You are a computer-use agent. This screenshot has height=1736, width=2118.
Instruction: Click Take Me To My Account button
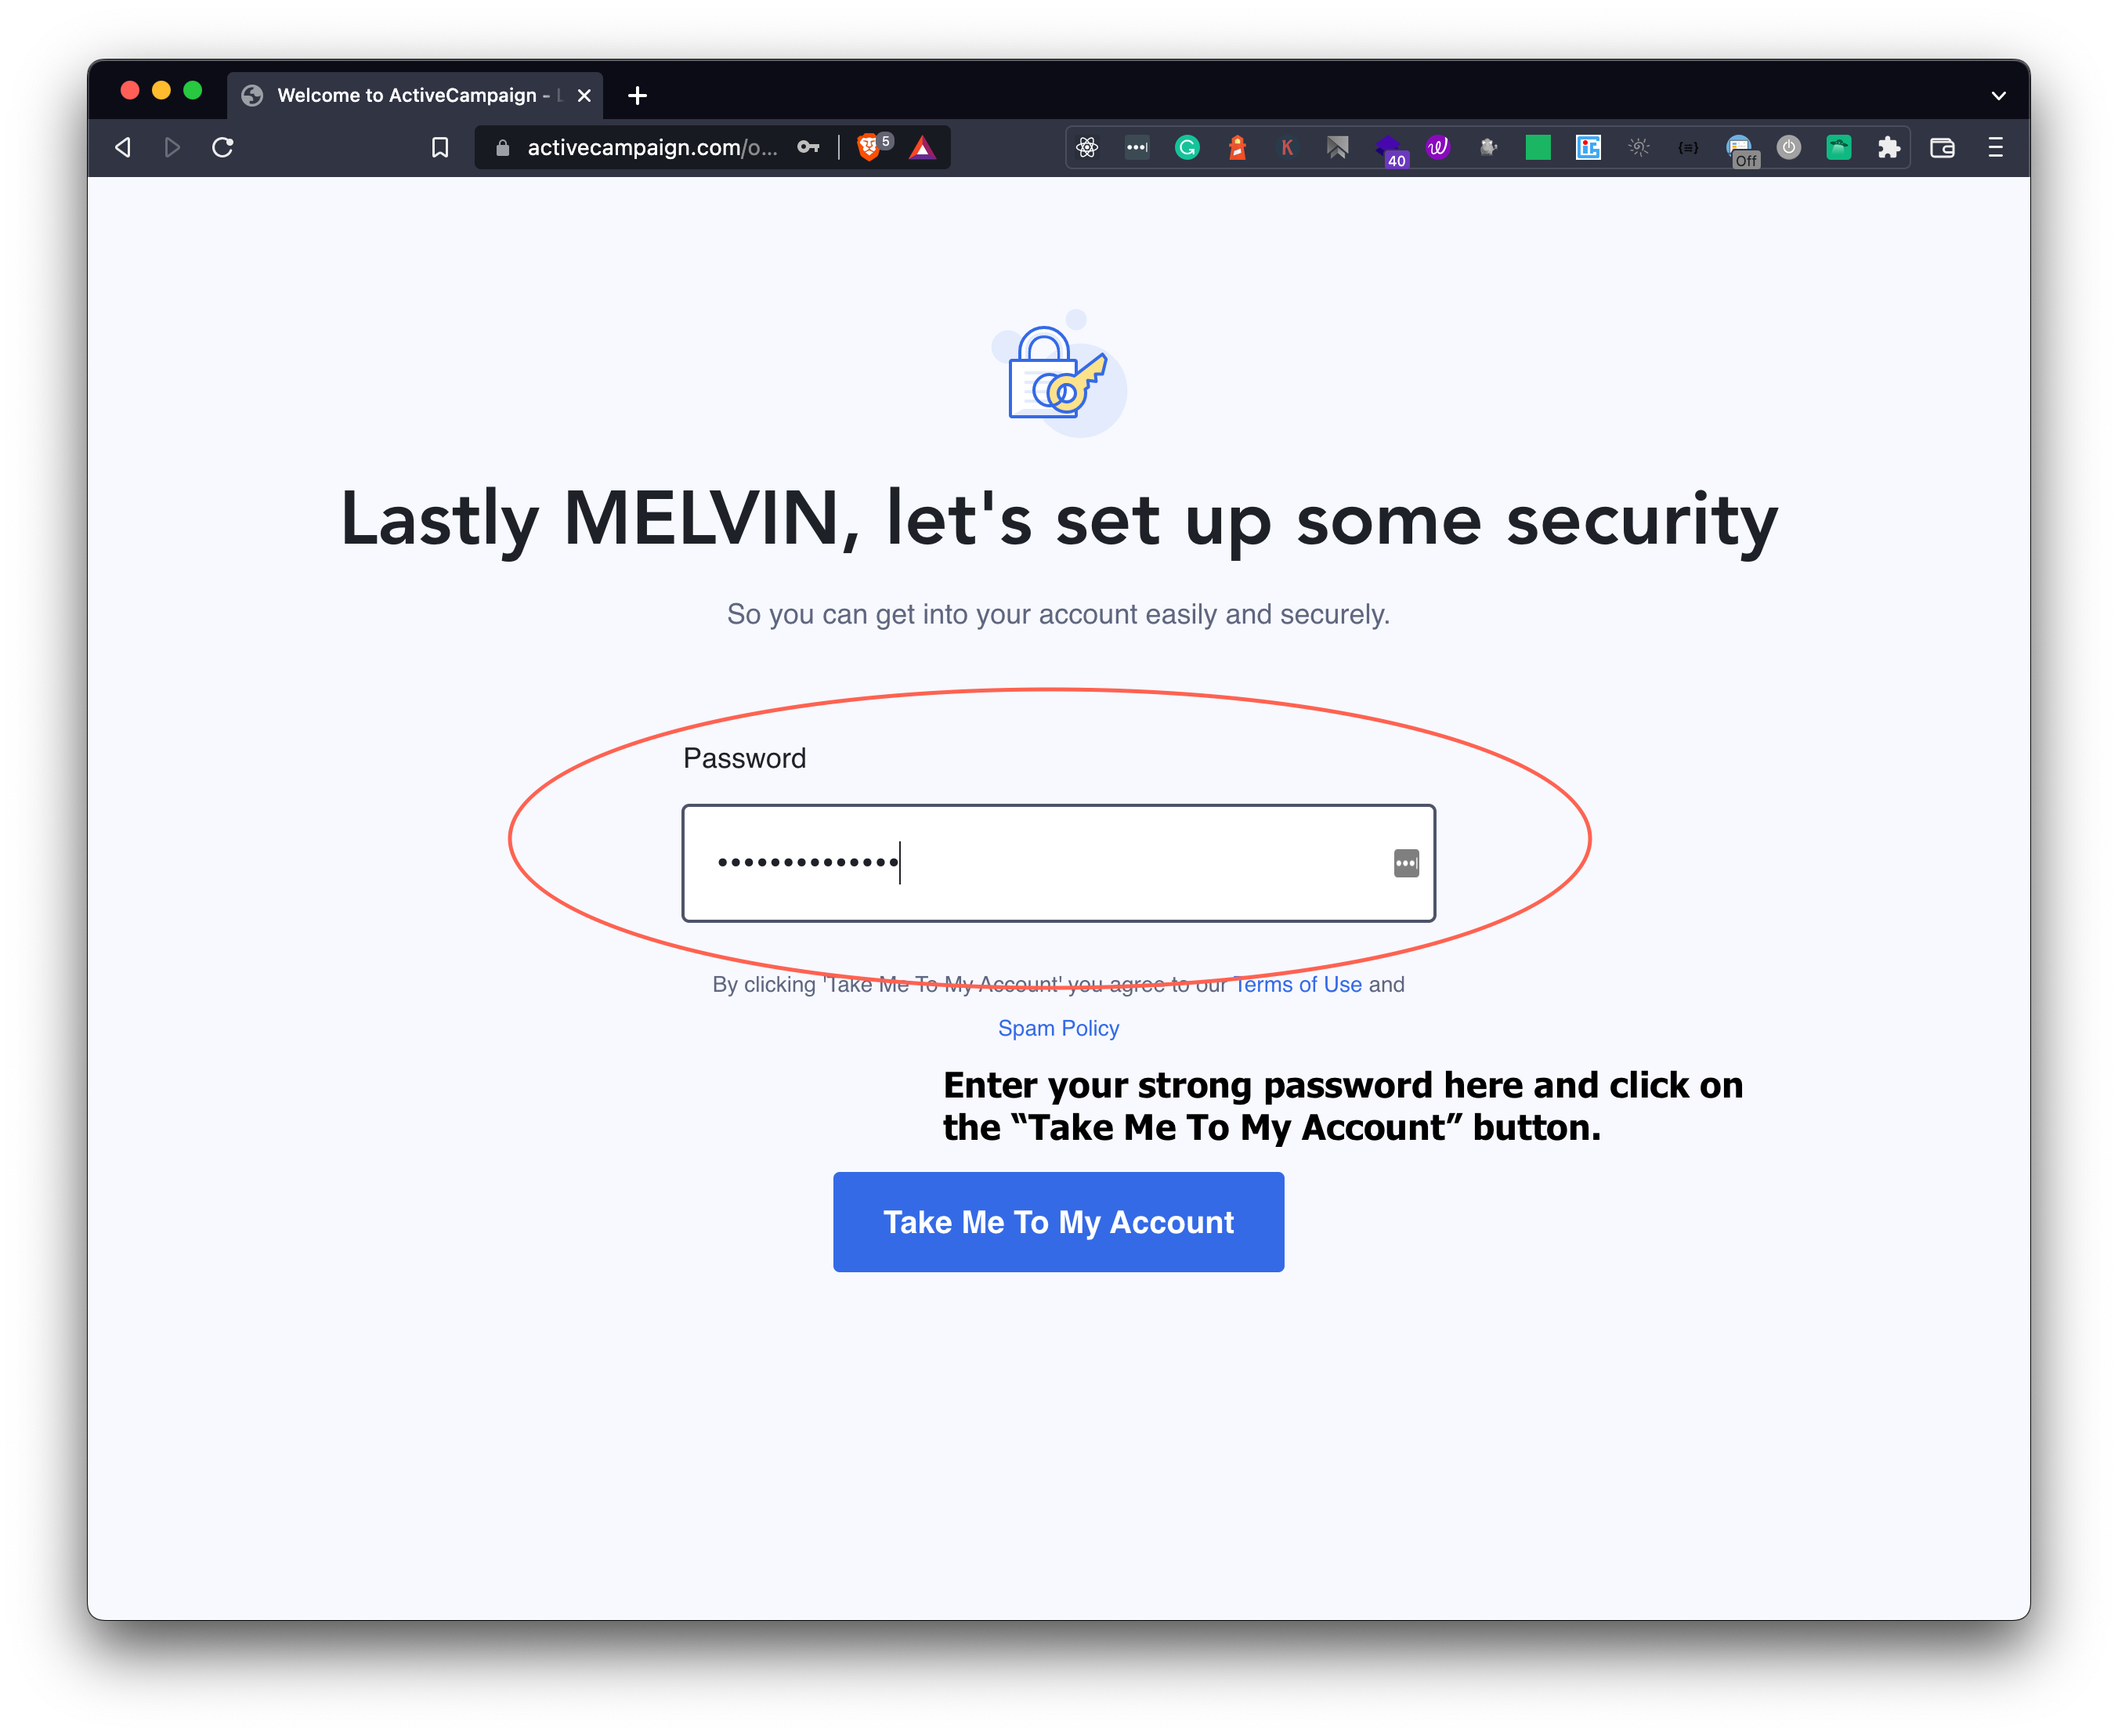point(1057,1221)
